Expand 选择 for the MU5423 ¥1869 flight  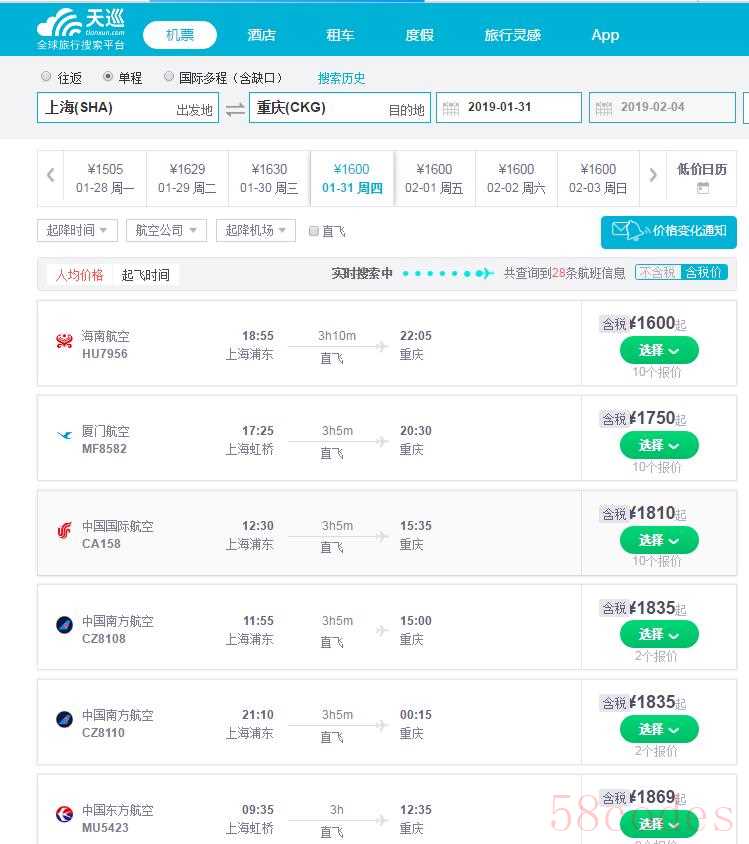point(659,824)
